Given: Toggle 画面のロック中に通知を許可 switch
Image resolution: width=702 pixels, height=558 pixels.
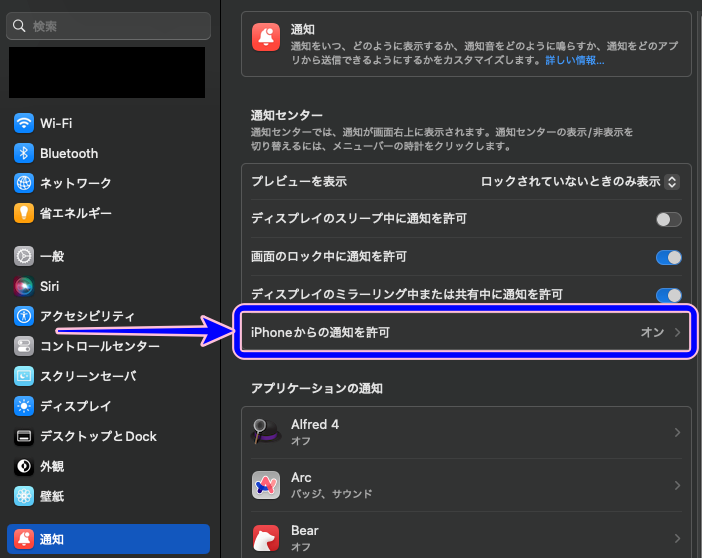Looking at the screenshot, I should [x=669, y=257].
